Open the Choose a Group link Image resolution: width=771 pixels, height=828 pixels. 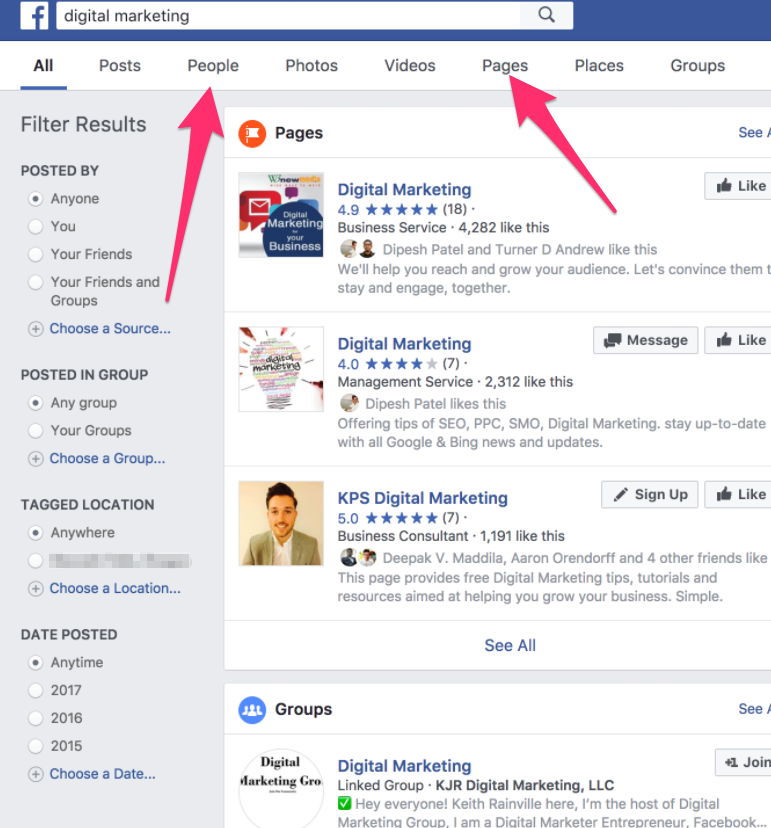point(107,458)
